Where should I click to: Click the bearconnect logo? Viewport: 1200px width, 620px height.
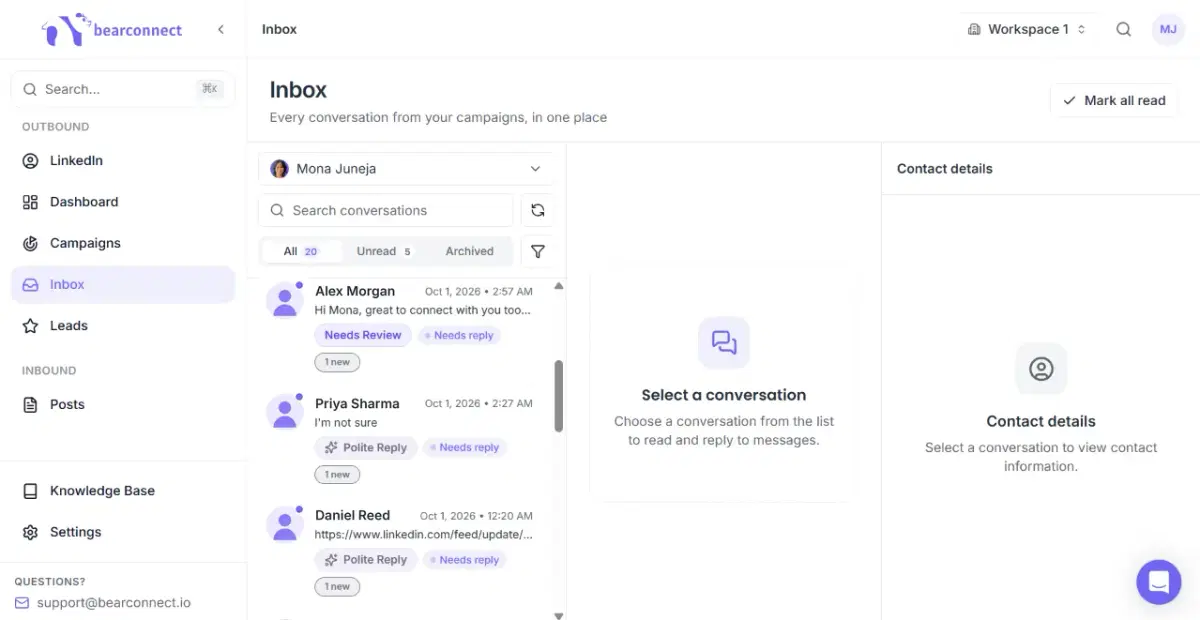112,29
